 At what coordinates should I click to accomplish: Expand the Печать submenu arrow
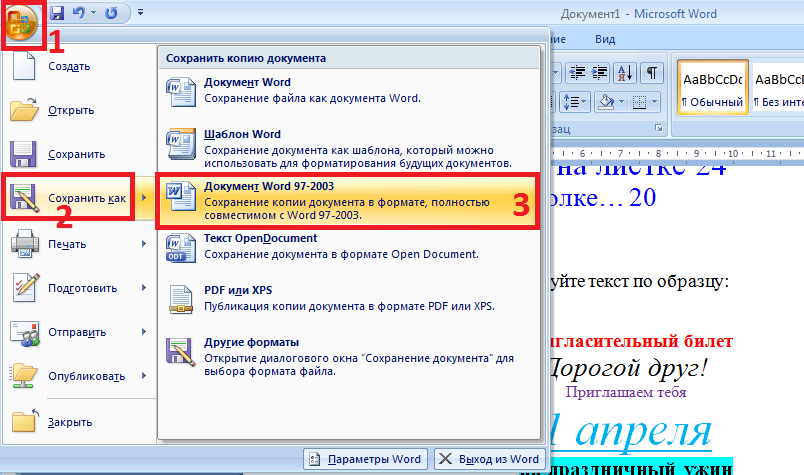144,244
